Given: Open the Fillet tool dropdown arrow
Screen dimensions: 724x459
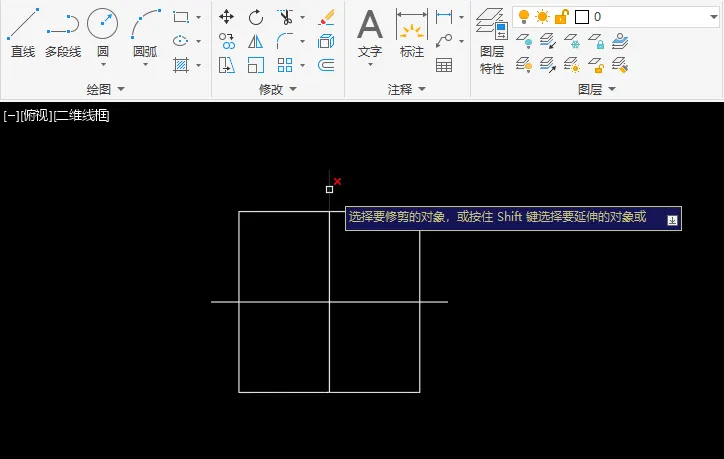Looking at the screenshot, I should tap(302, 42).
